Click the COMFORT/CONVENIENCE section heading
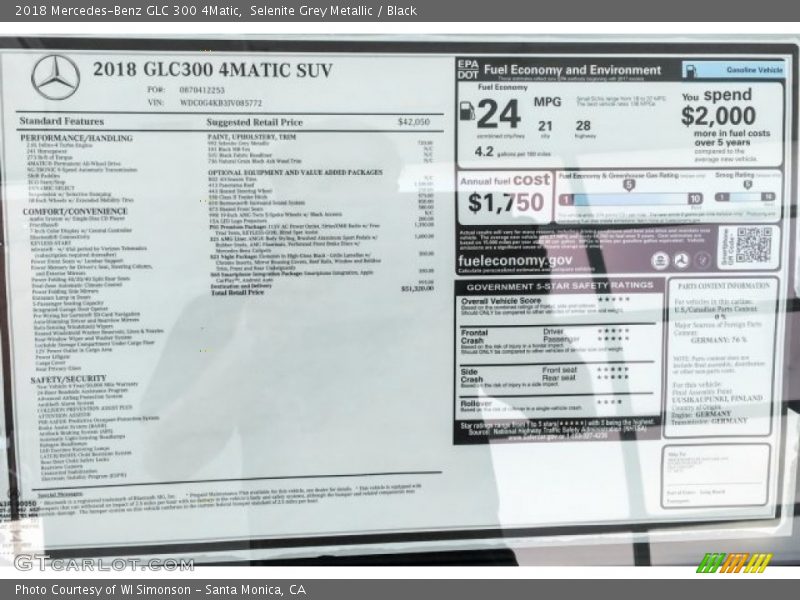The height and width of the screenshot is (600, 800). 75,211
